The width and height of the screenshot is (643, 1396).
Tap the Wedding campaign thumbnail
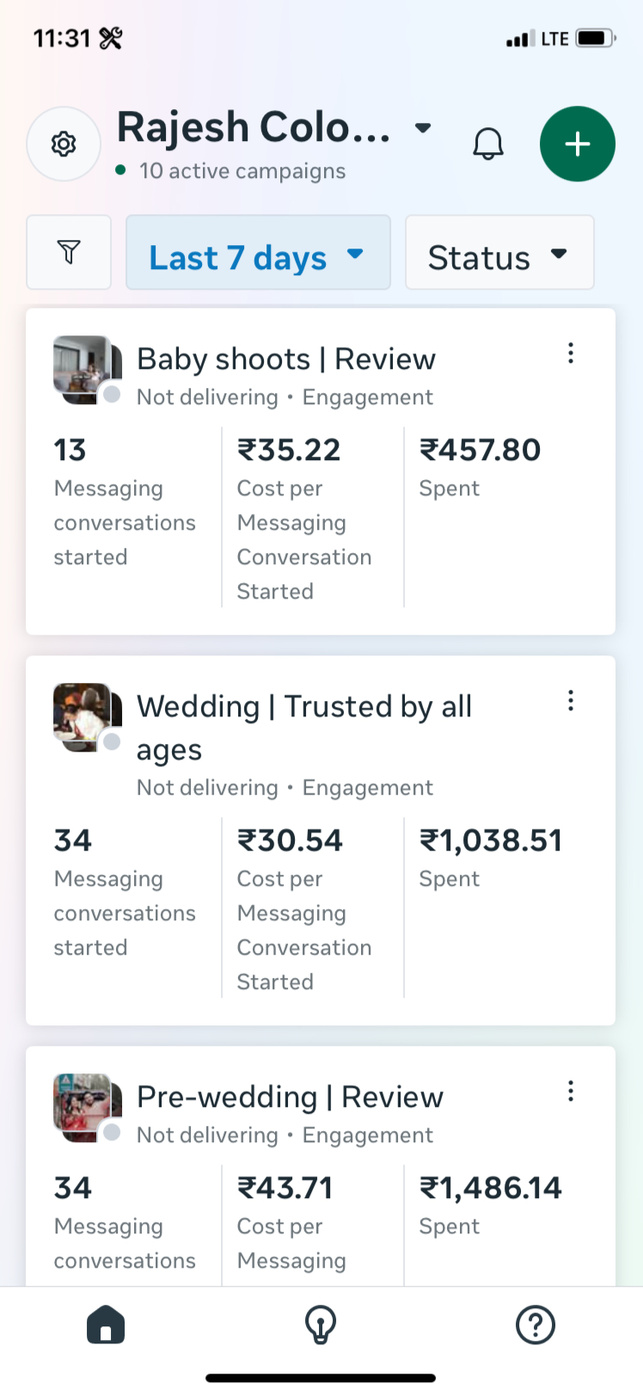pos(86,717)
